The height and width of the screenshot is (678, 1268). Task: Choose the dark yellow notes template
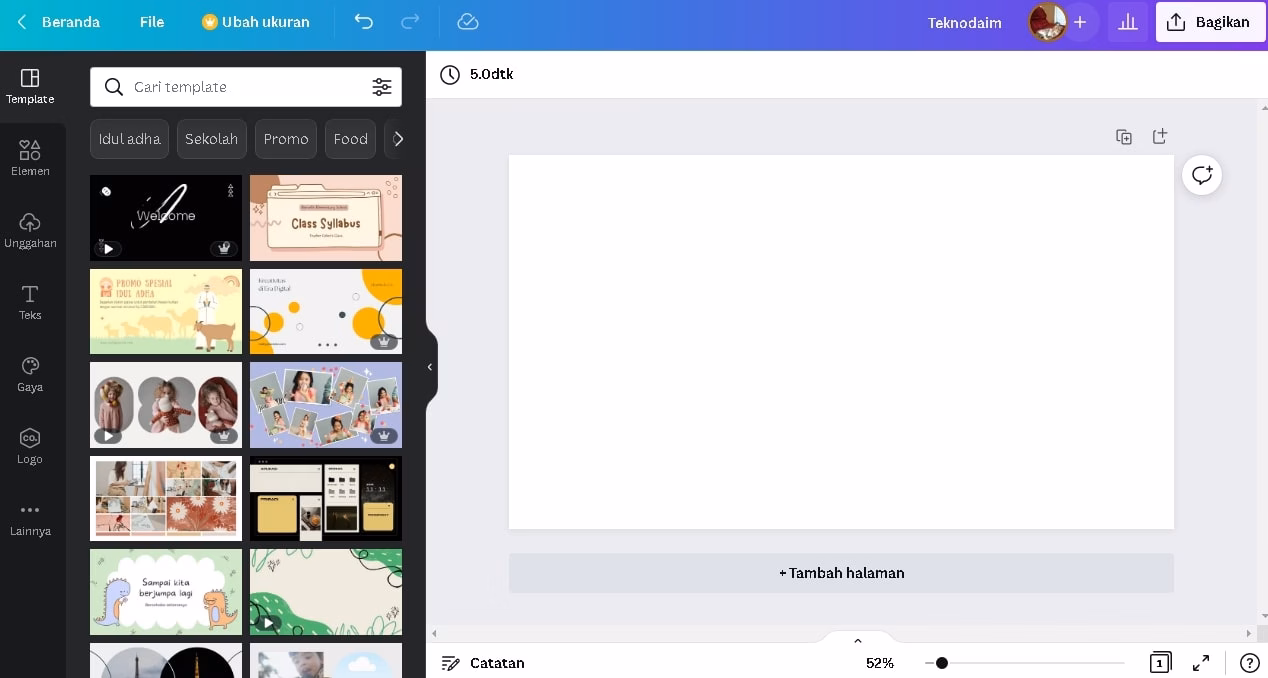coord(326,498)
